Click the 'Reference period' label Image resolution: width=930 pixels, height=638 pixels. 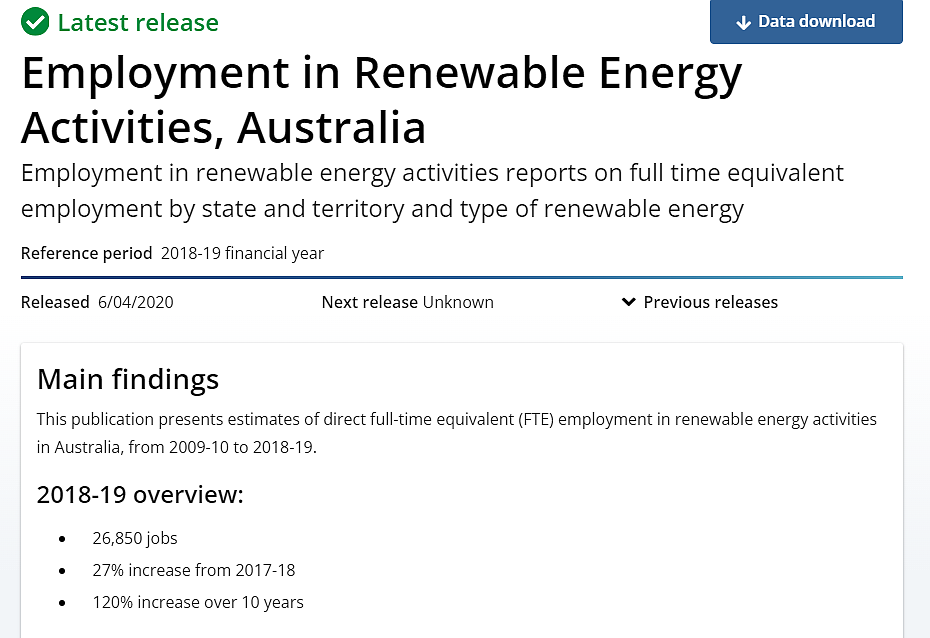[x=87, y=253]
